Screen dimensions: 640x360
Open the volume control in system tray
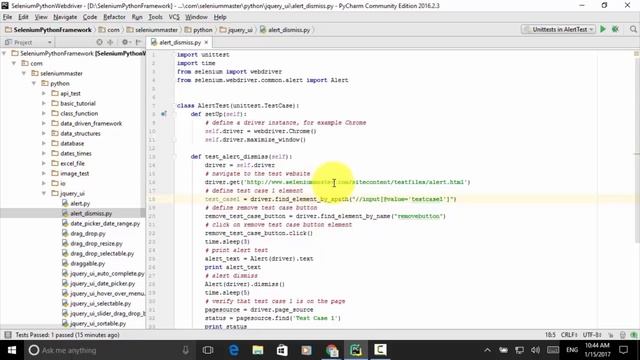click(x=535, y=350)
